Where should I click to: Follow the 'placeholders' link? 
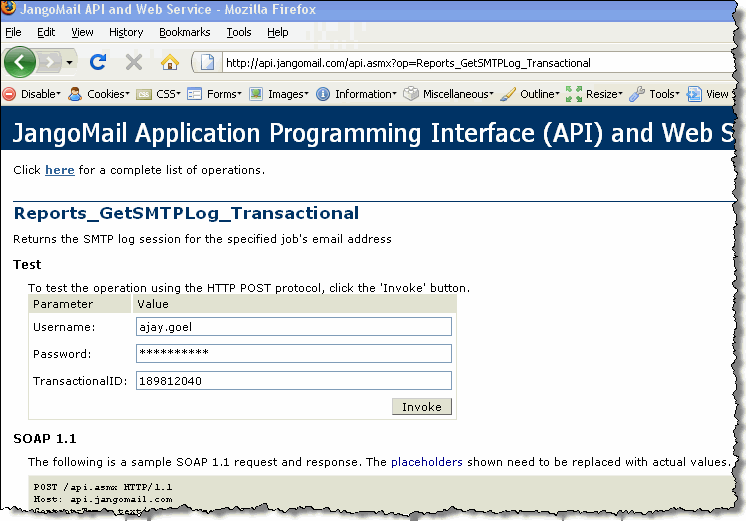click(426, 462)
